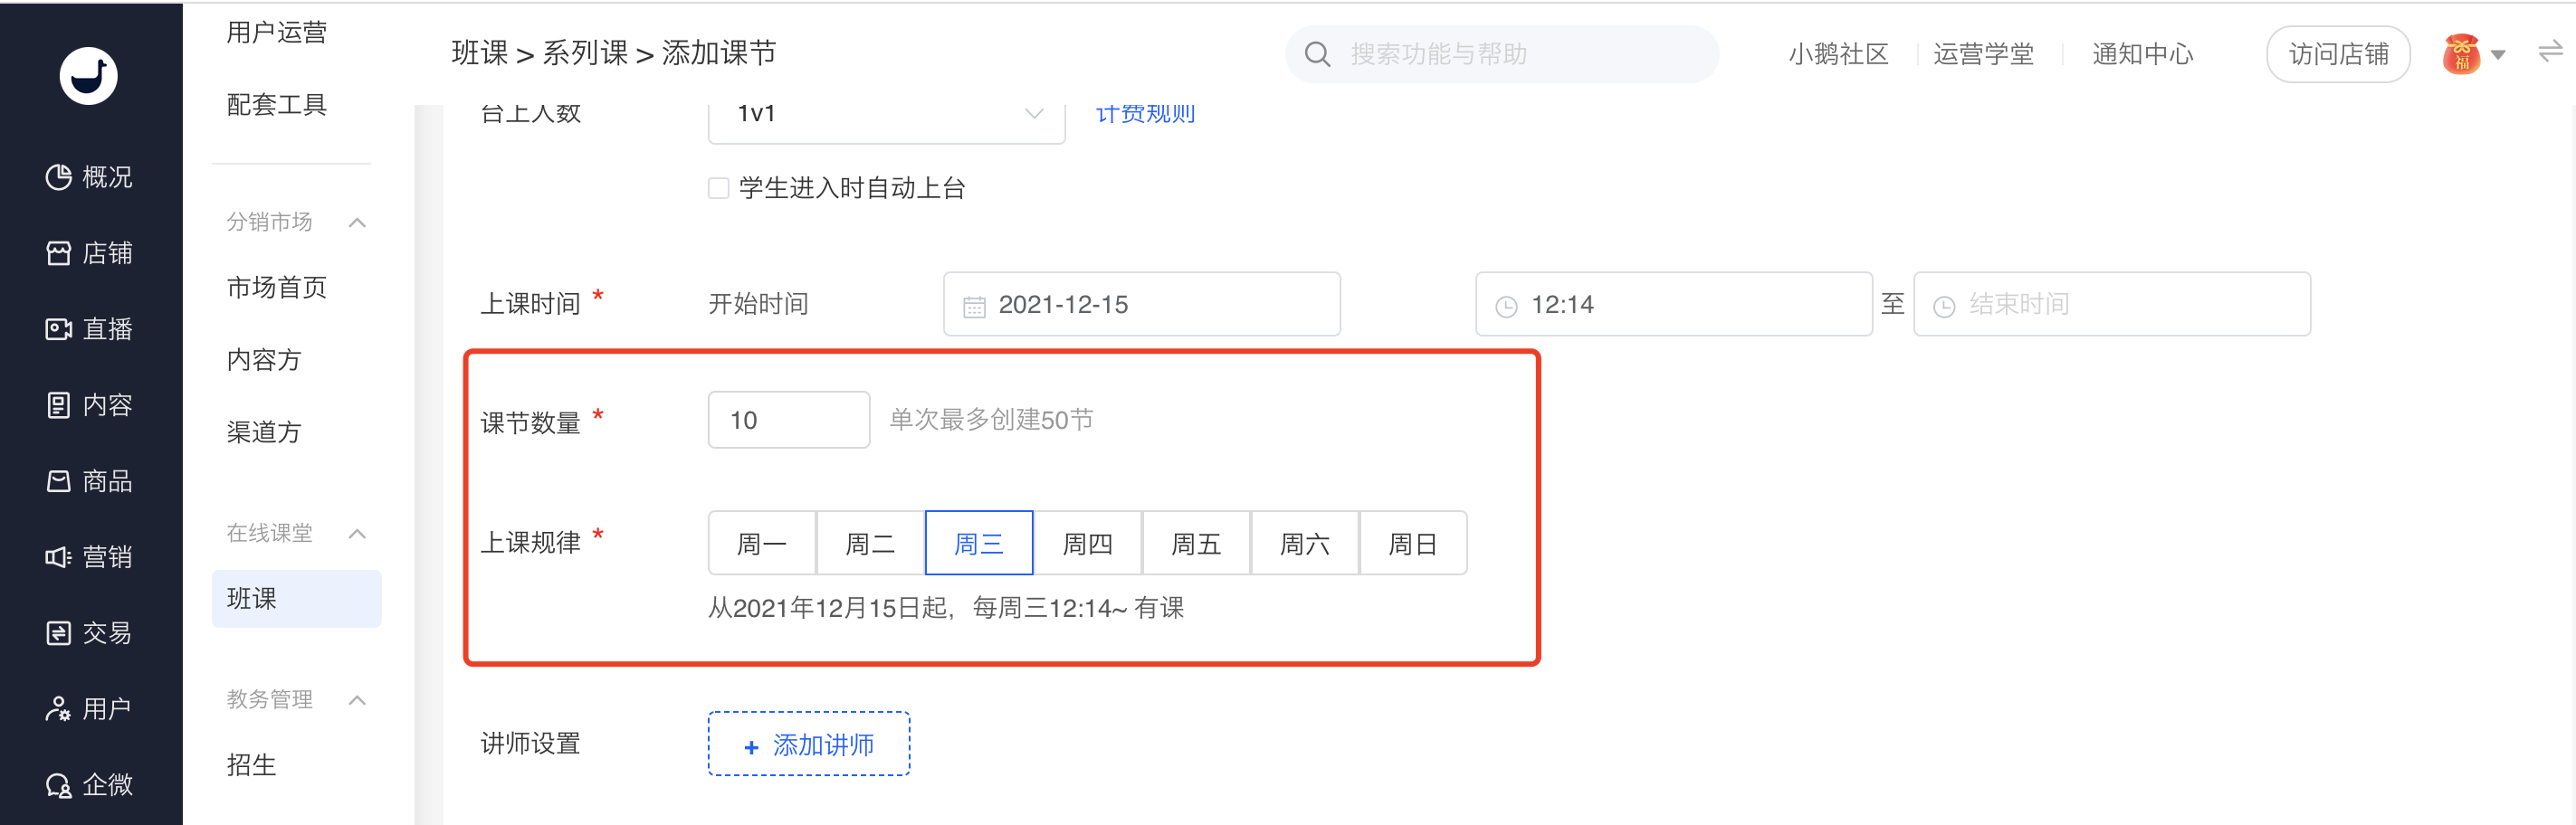
Task: Toggle 周五 in class schedule
Action: pos(1195,543)
